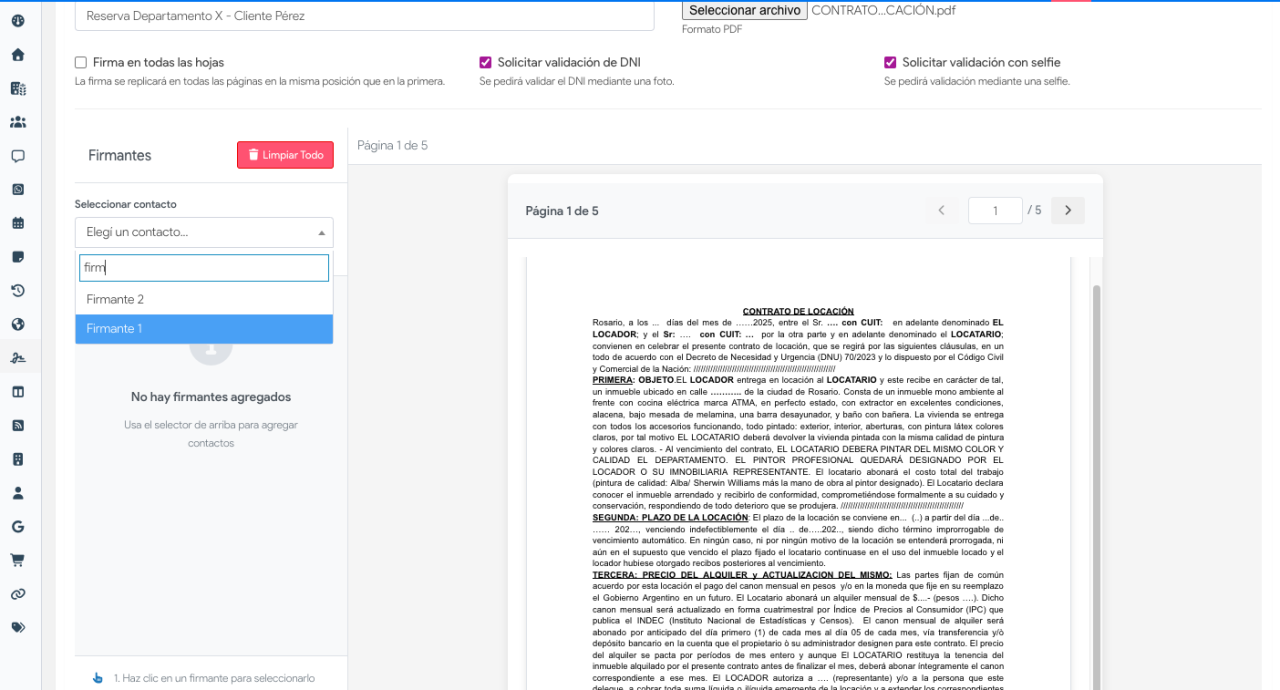The width and height of the screenshot is (1280, 690).
Task: Click the page number input field
Action: click(x=995, y=211)
